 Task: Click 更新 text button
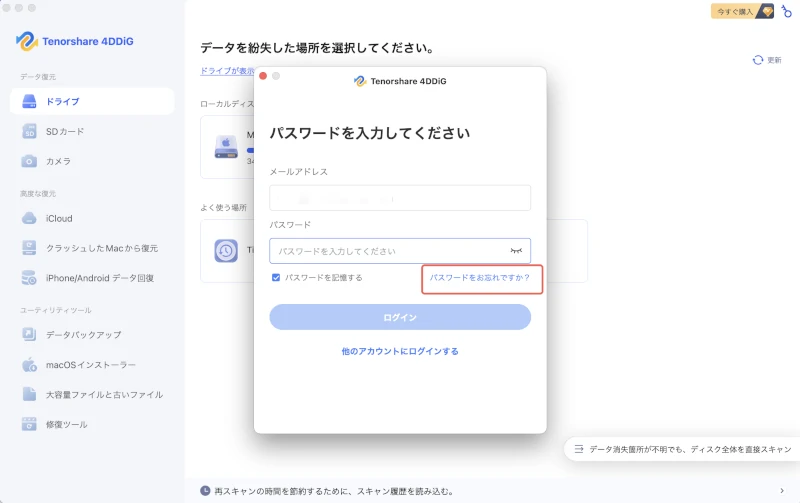pos(774,60)
